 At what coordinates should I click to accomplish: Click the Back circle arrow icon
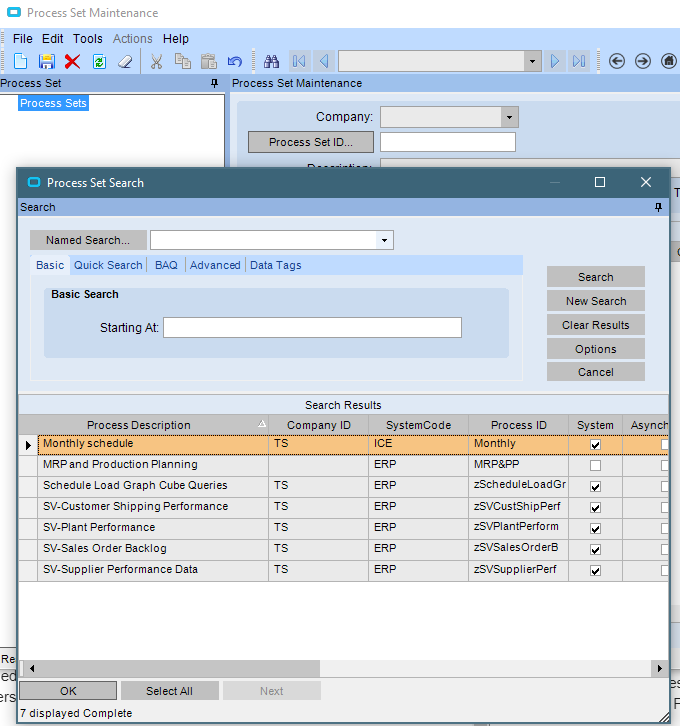click(x=617, y=61)
